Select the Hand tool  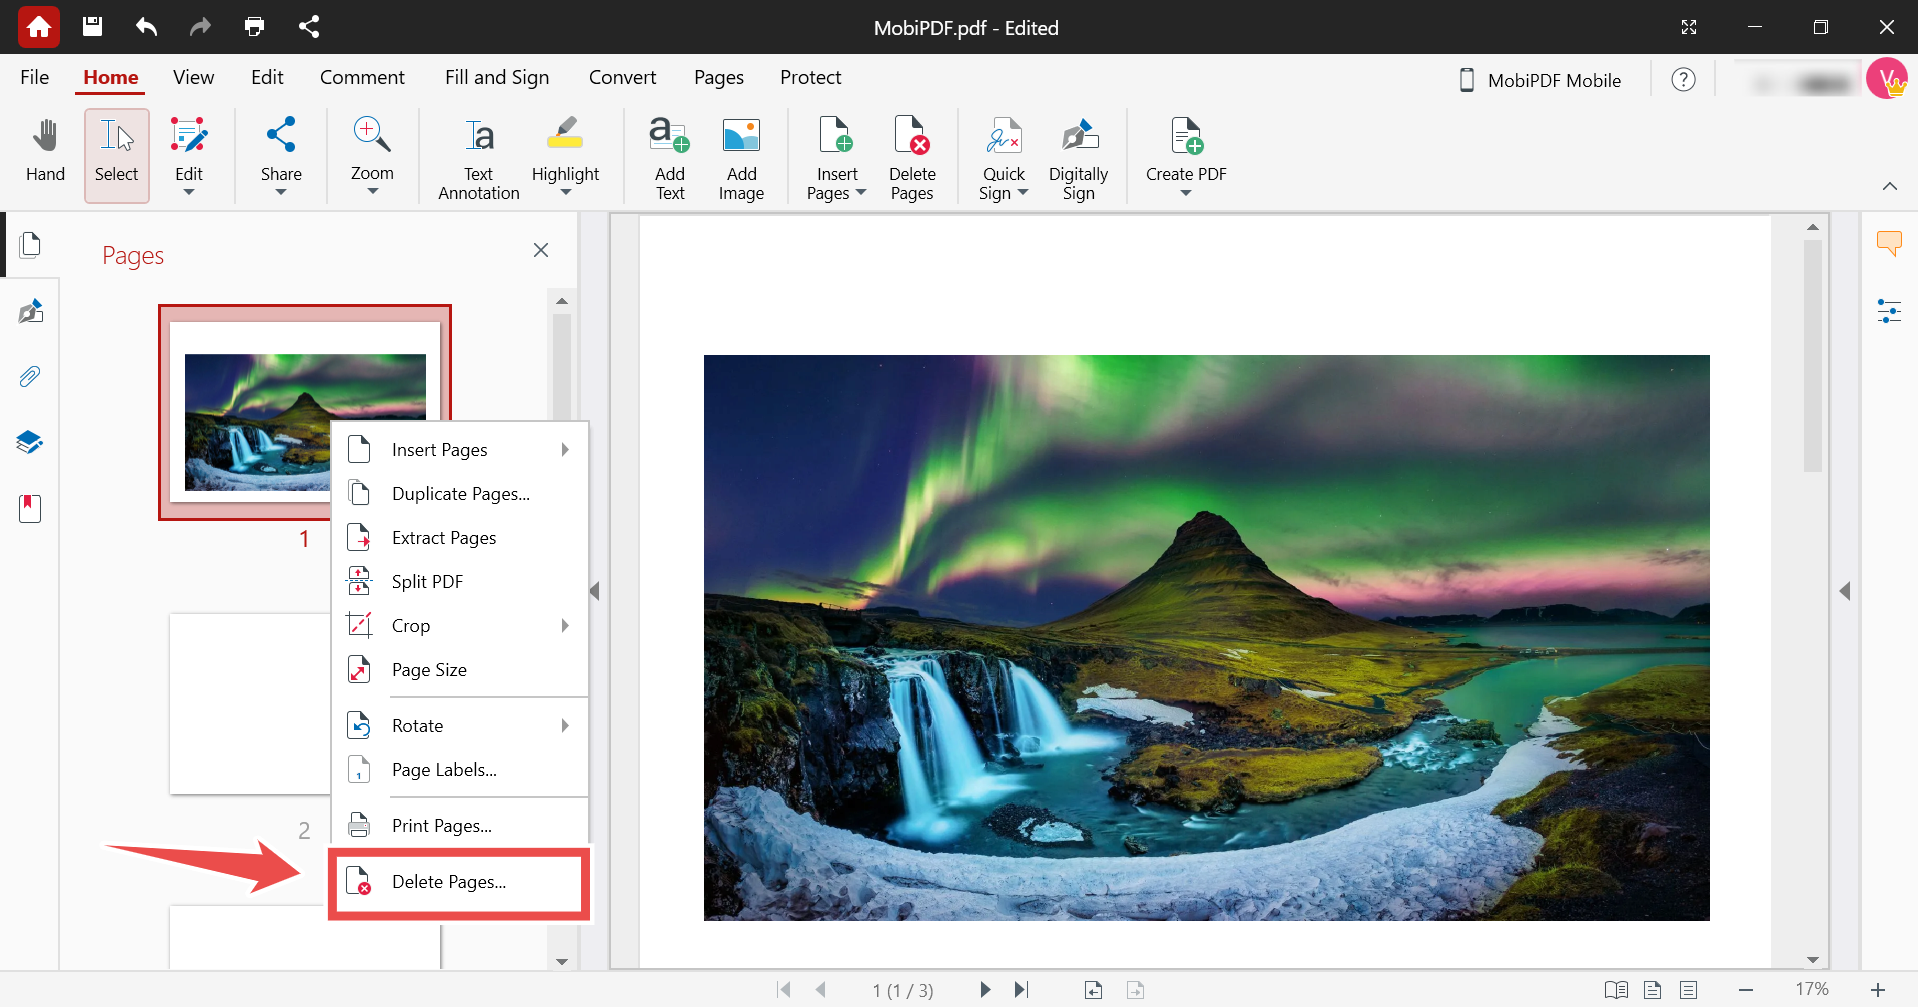[45, 152]
